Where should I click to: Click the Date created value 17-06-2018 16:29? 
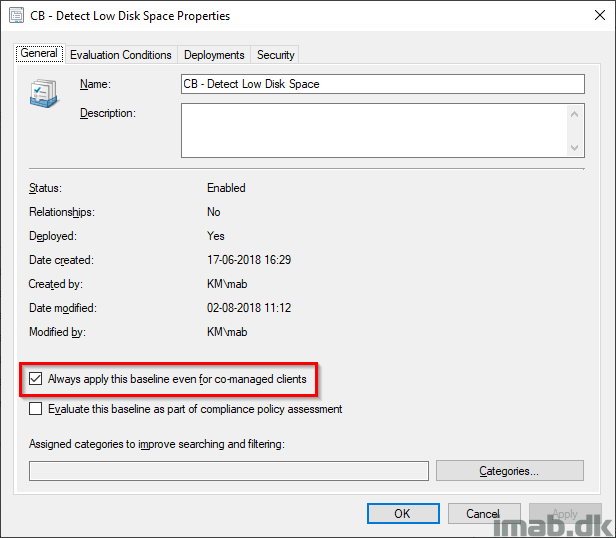pyautogui.click(x=249, y=260)
